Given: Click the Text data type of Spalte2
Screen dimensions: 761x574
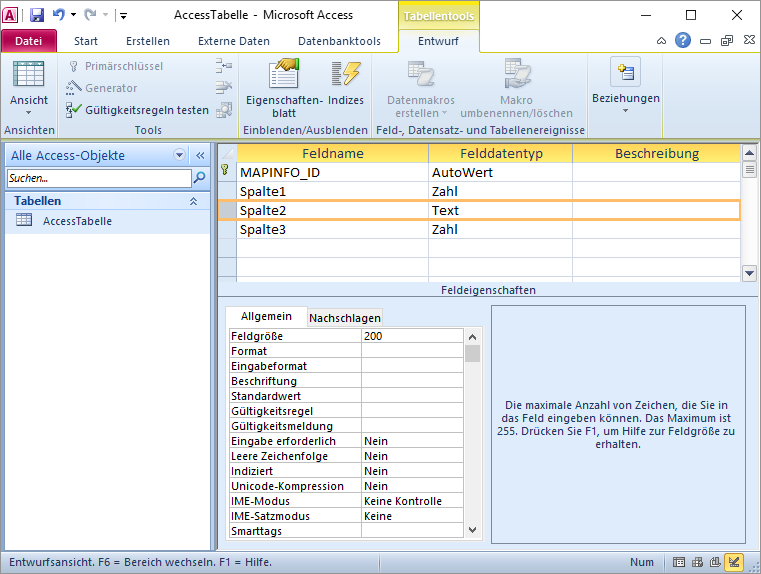Looking at the screenshot, I should tap(500, 210).
